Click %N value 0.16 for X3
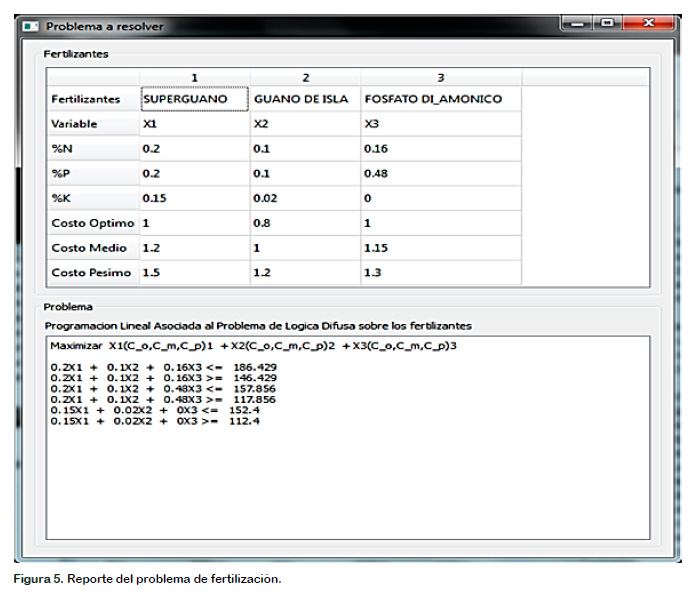Image resolution: width=700 pixels, height=591 pixels. [x=441, y=149]
